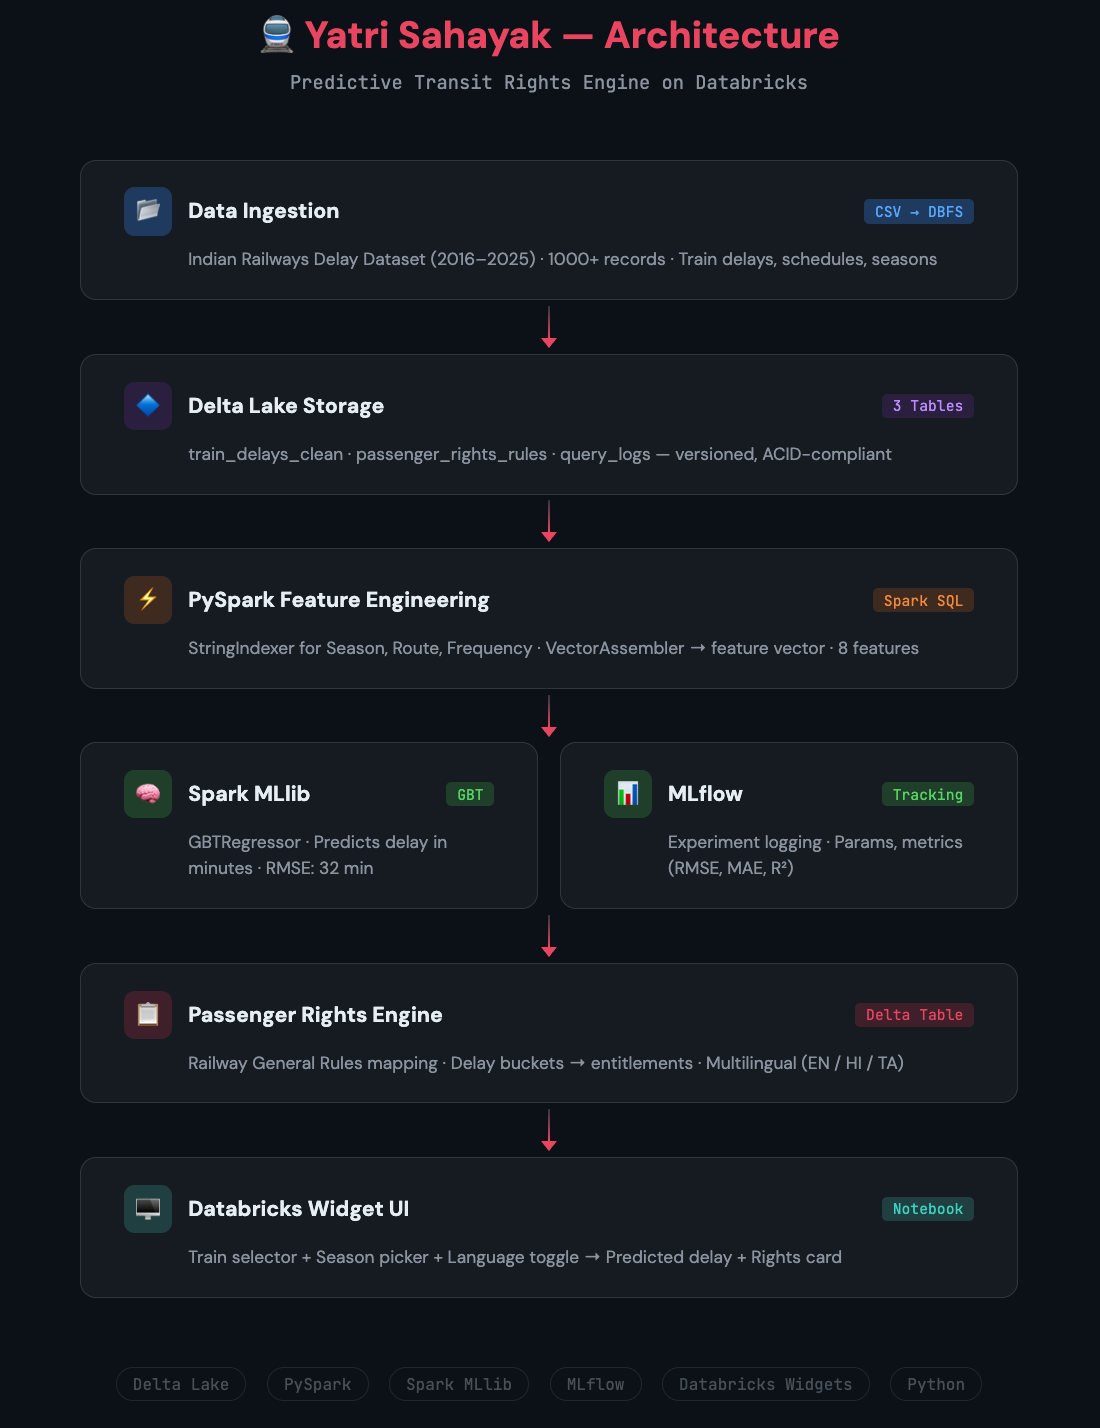Click the PySpark lightning bolt icon
This screenshot has height=1428, width=1100.
[148, 600]
